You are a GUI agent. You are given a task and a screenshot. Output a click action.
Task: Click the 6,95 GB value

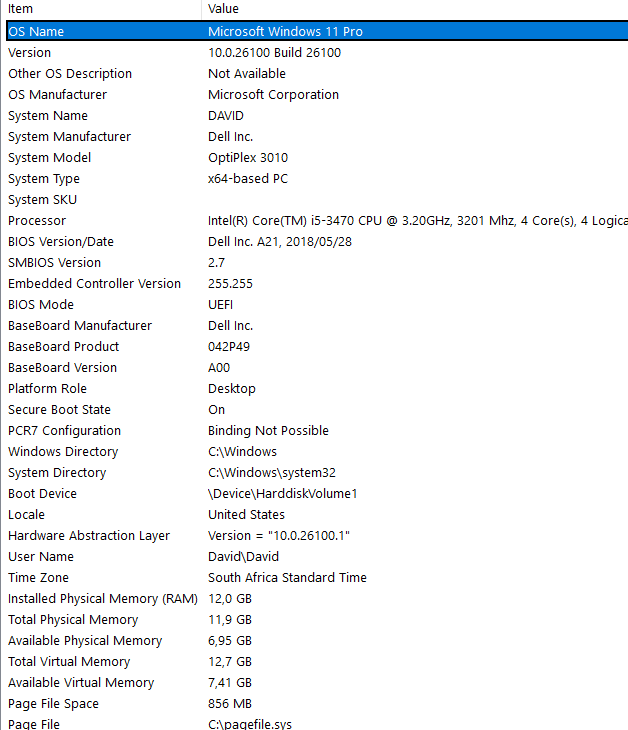pos(230,640)
